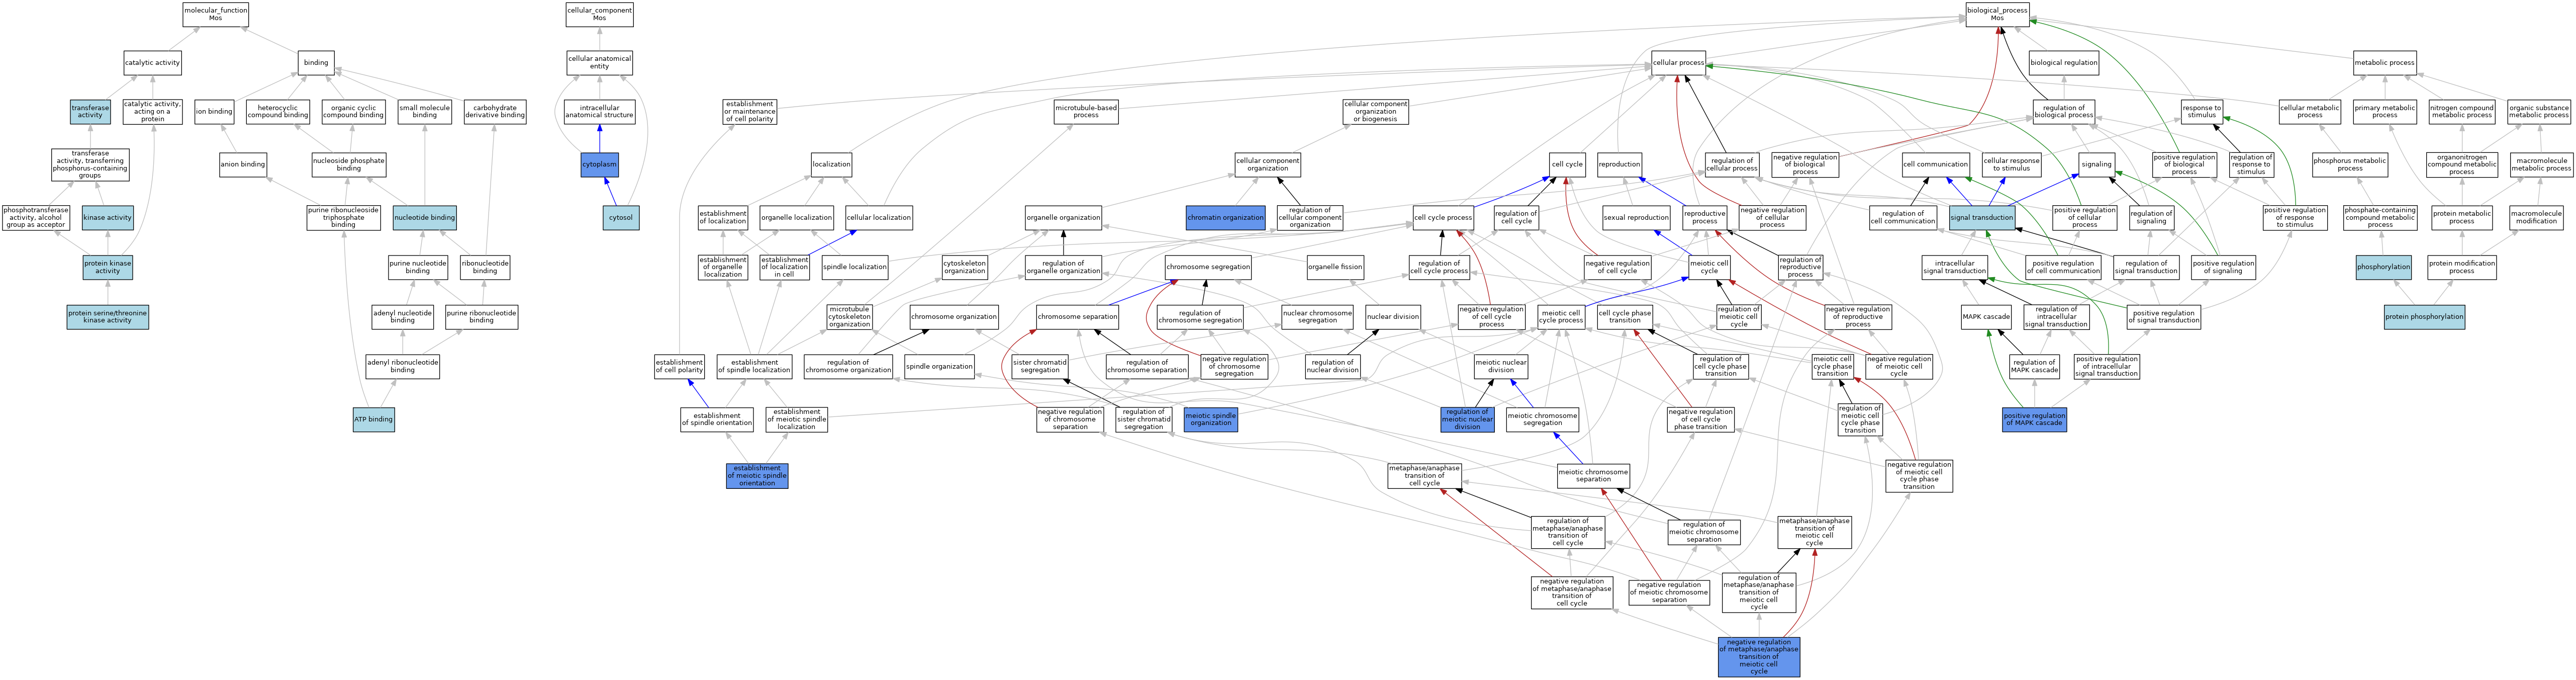
Task: Select the light blue 'signal transduction' node
Action: (x=1981, y=217)
